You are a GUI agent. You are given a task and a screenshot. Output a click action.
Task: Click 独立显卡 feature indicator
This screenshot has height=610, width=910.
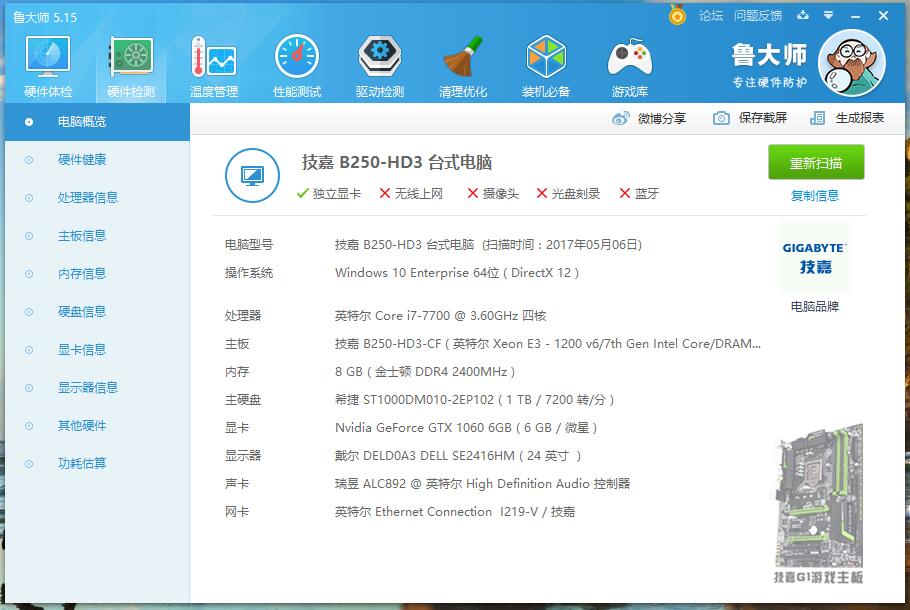(328, 193)
